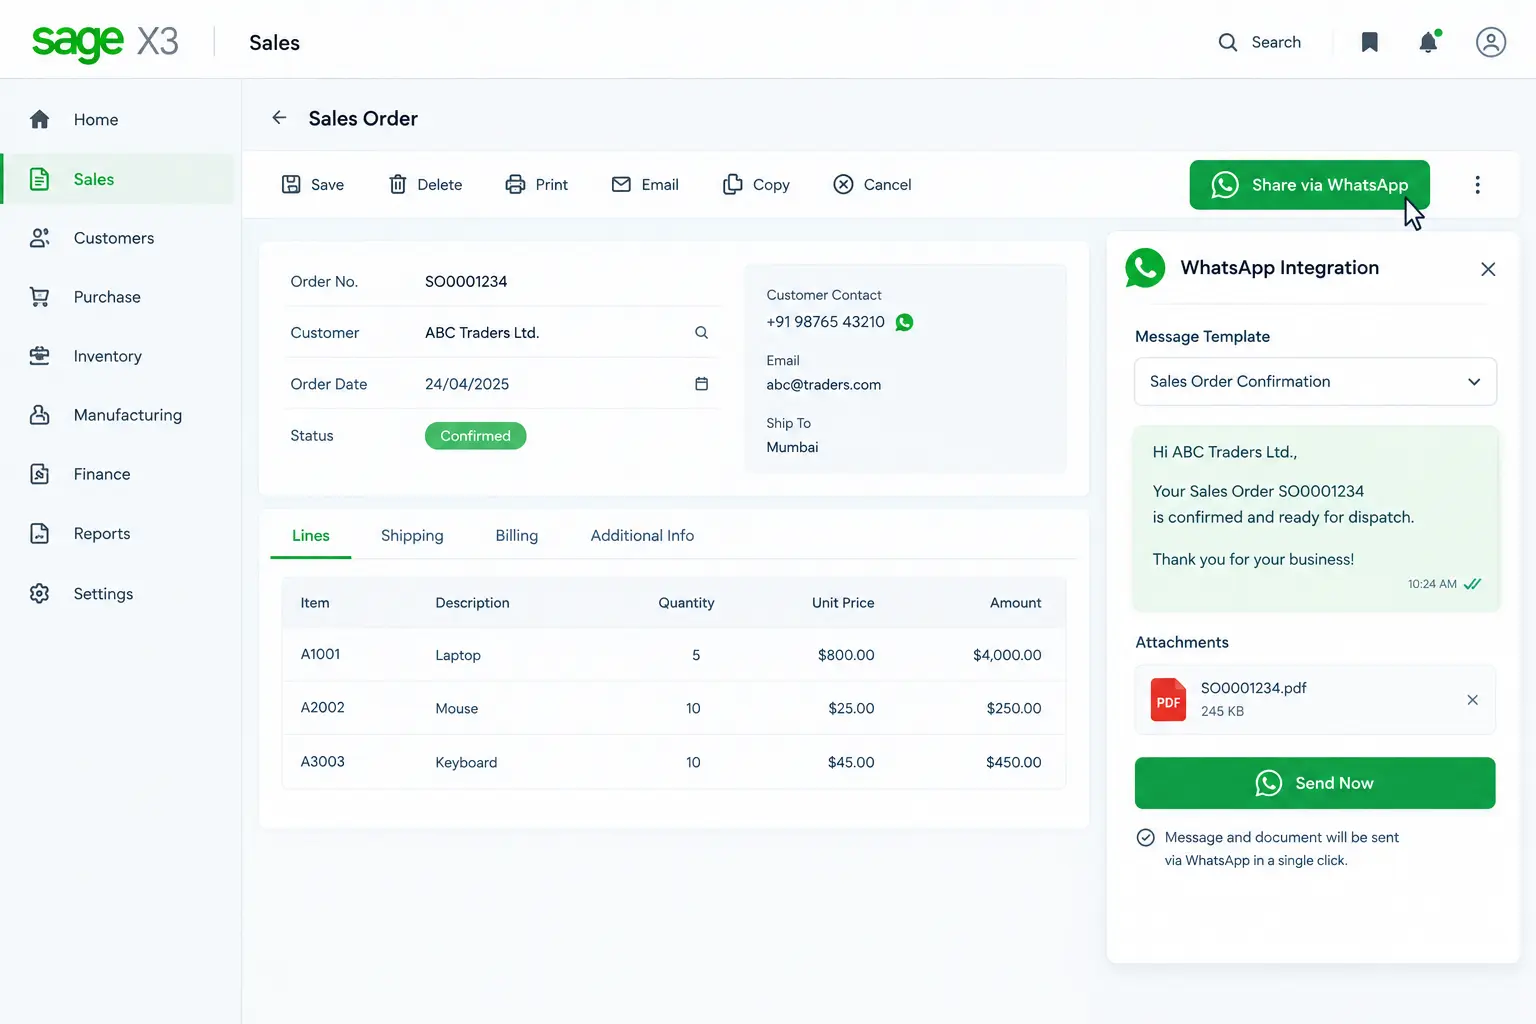The image size is (1536, 1024).
Task: Click the SO0001234.pdf attachment name
Action: 1254,688
